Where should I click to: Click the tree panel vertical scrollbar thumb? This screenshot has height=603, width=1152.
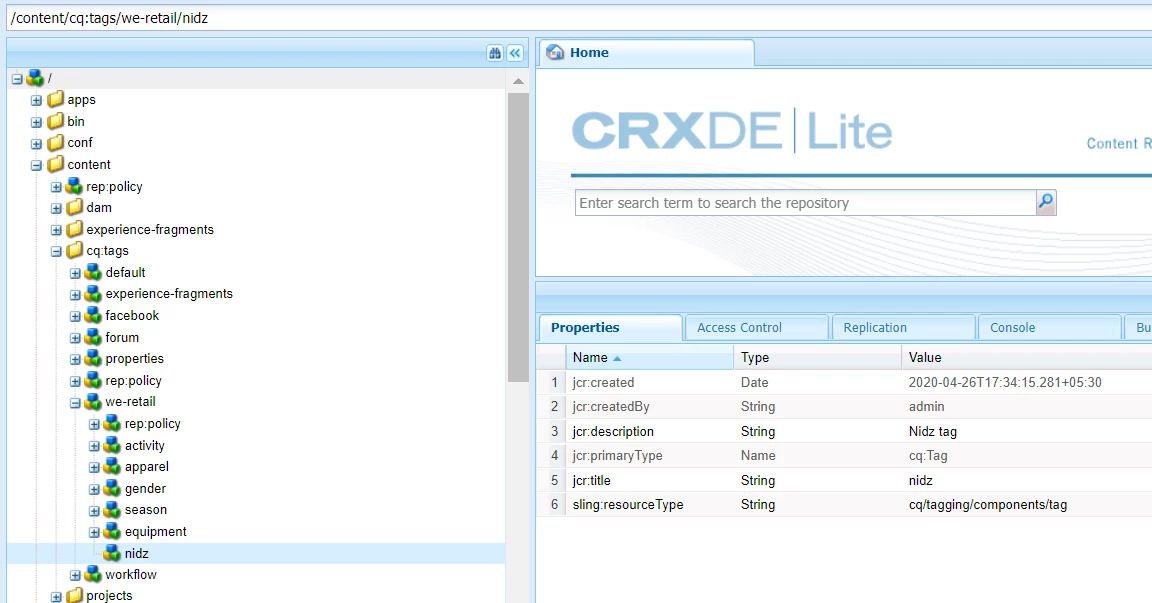click(518, 237)
